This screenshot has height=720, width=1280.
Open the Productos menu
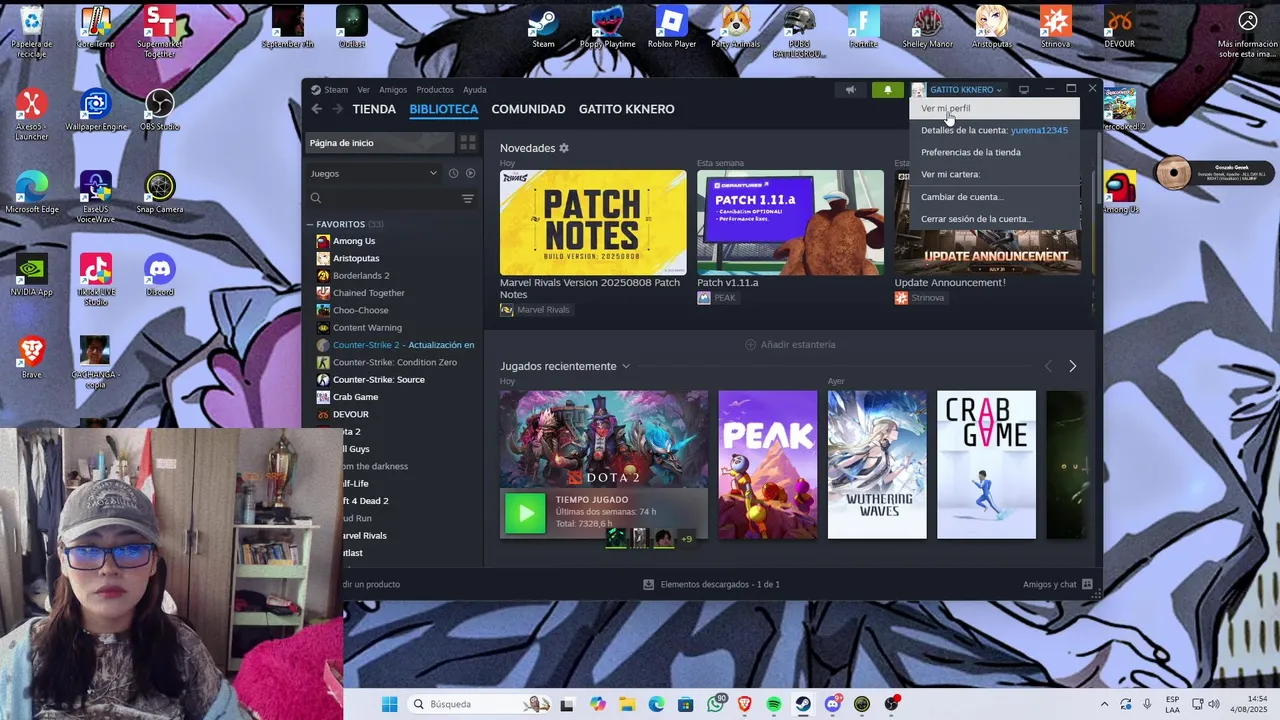click(x=435, y=90)
